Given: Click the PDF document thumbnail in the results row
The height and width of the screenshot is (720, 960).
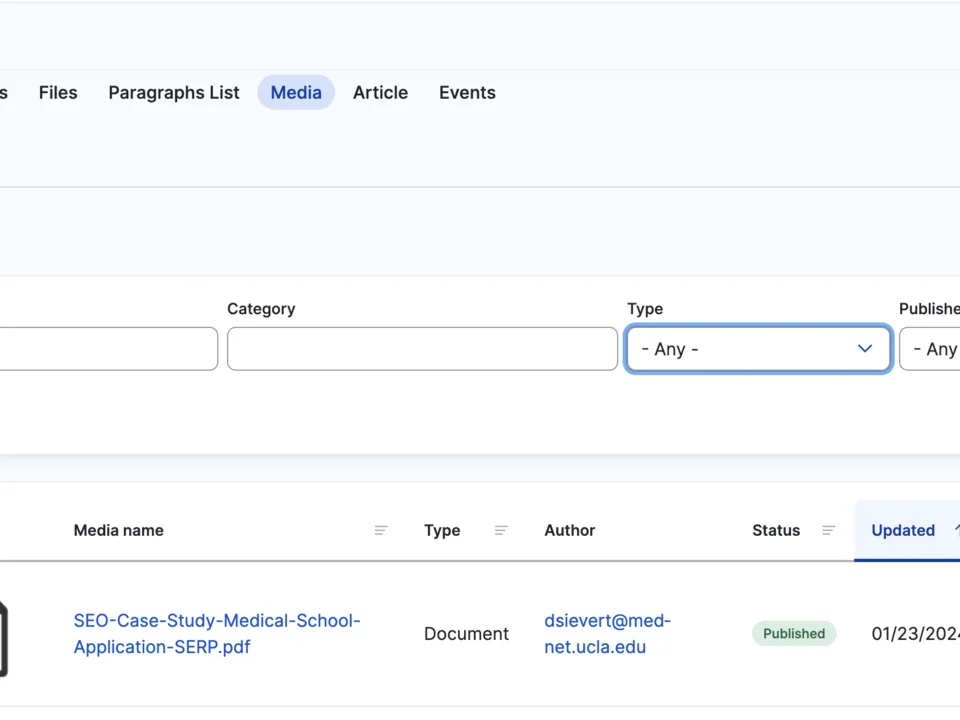Looking at the screenshot, I should coord(5,633).
